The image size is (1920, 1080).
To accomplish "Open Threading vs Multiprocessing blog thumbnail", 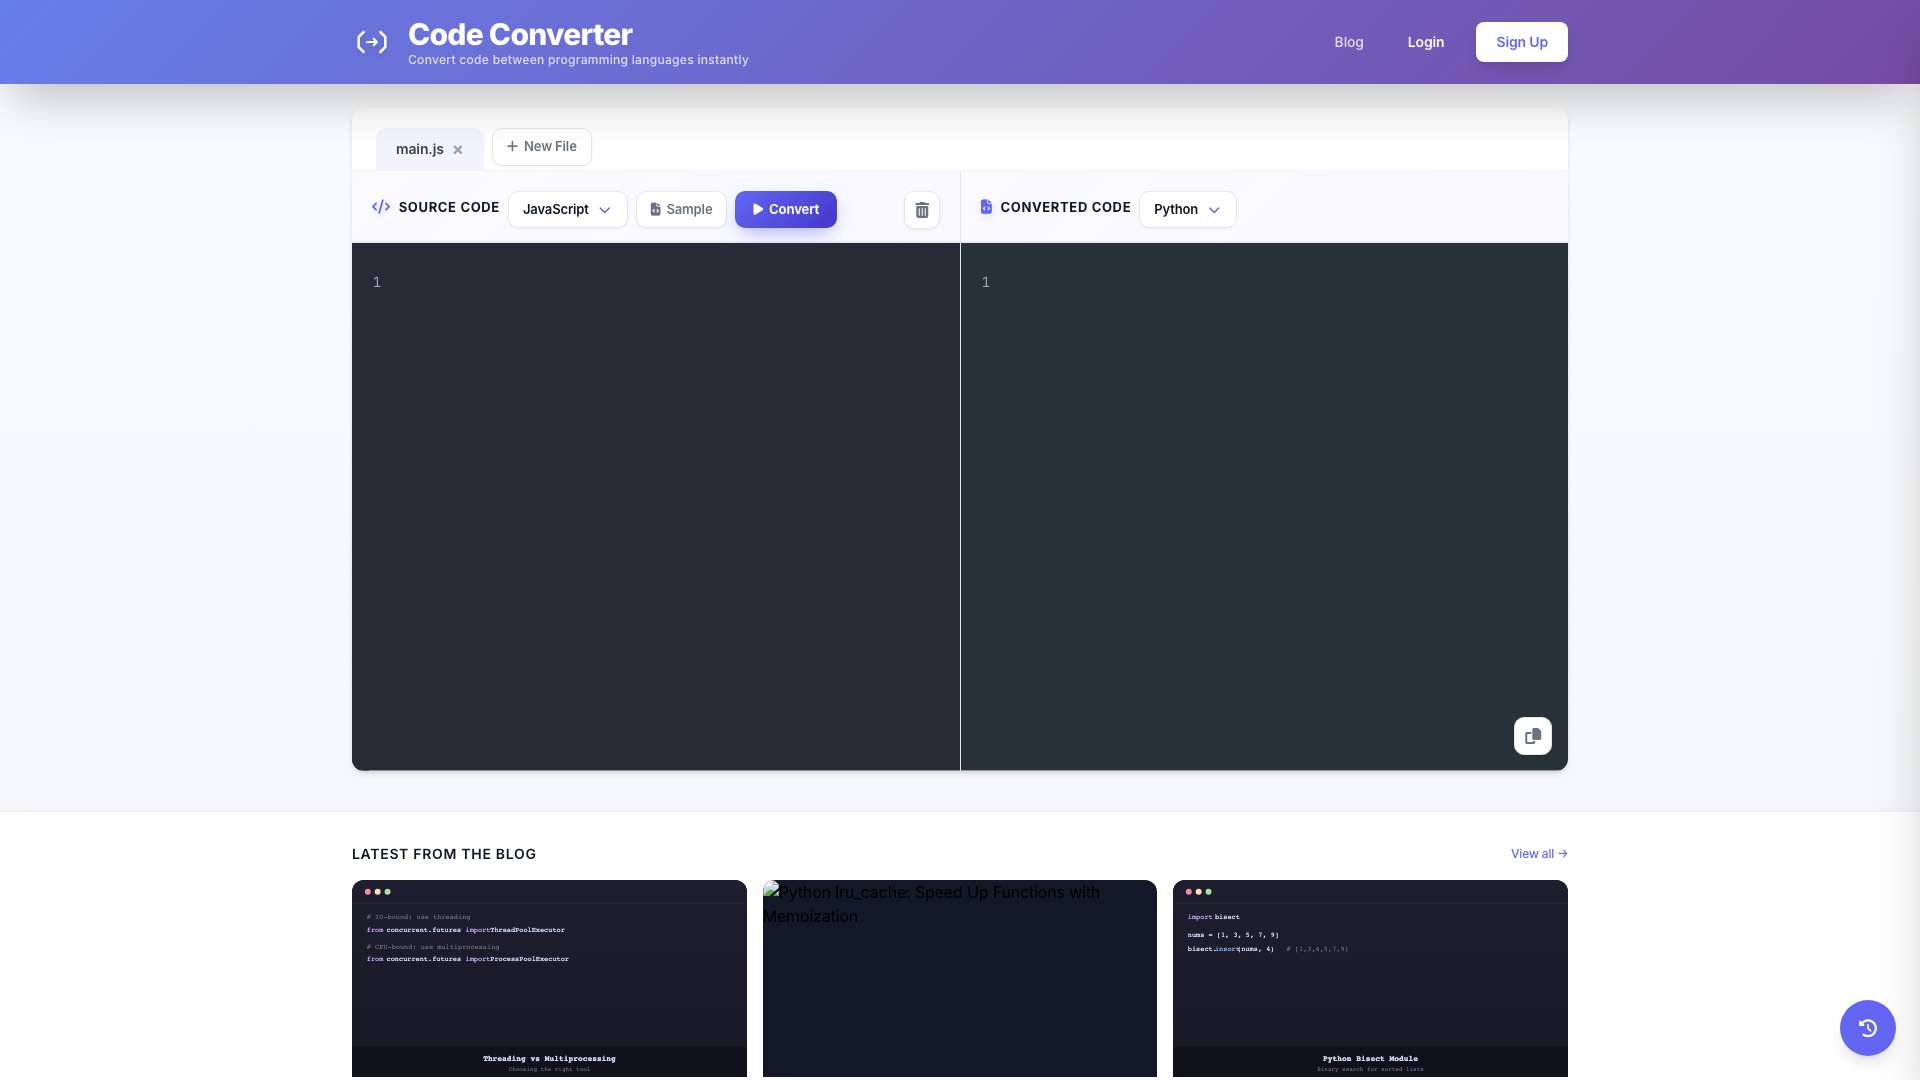I will (x=549, y=978).
